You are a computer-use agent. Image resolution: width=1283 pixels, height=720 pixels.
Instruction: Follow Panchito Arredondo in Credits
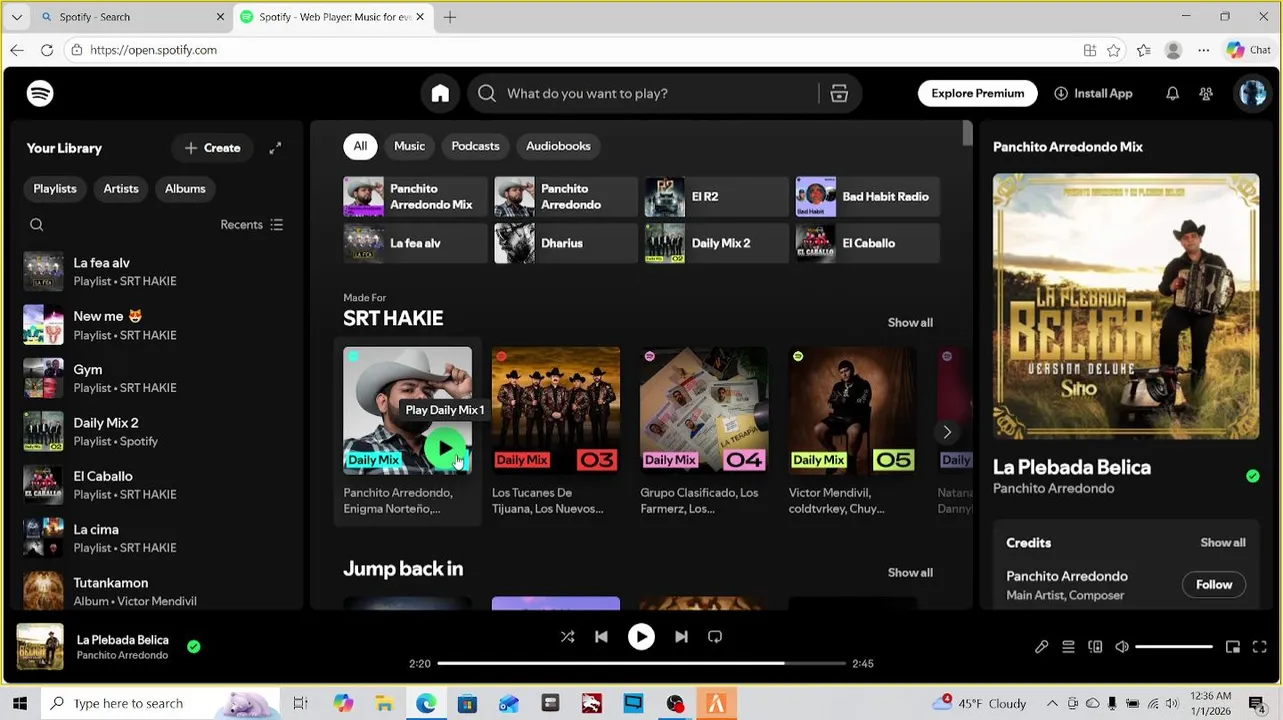coord(1214,585)
